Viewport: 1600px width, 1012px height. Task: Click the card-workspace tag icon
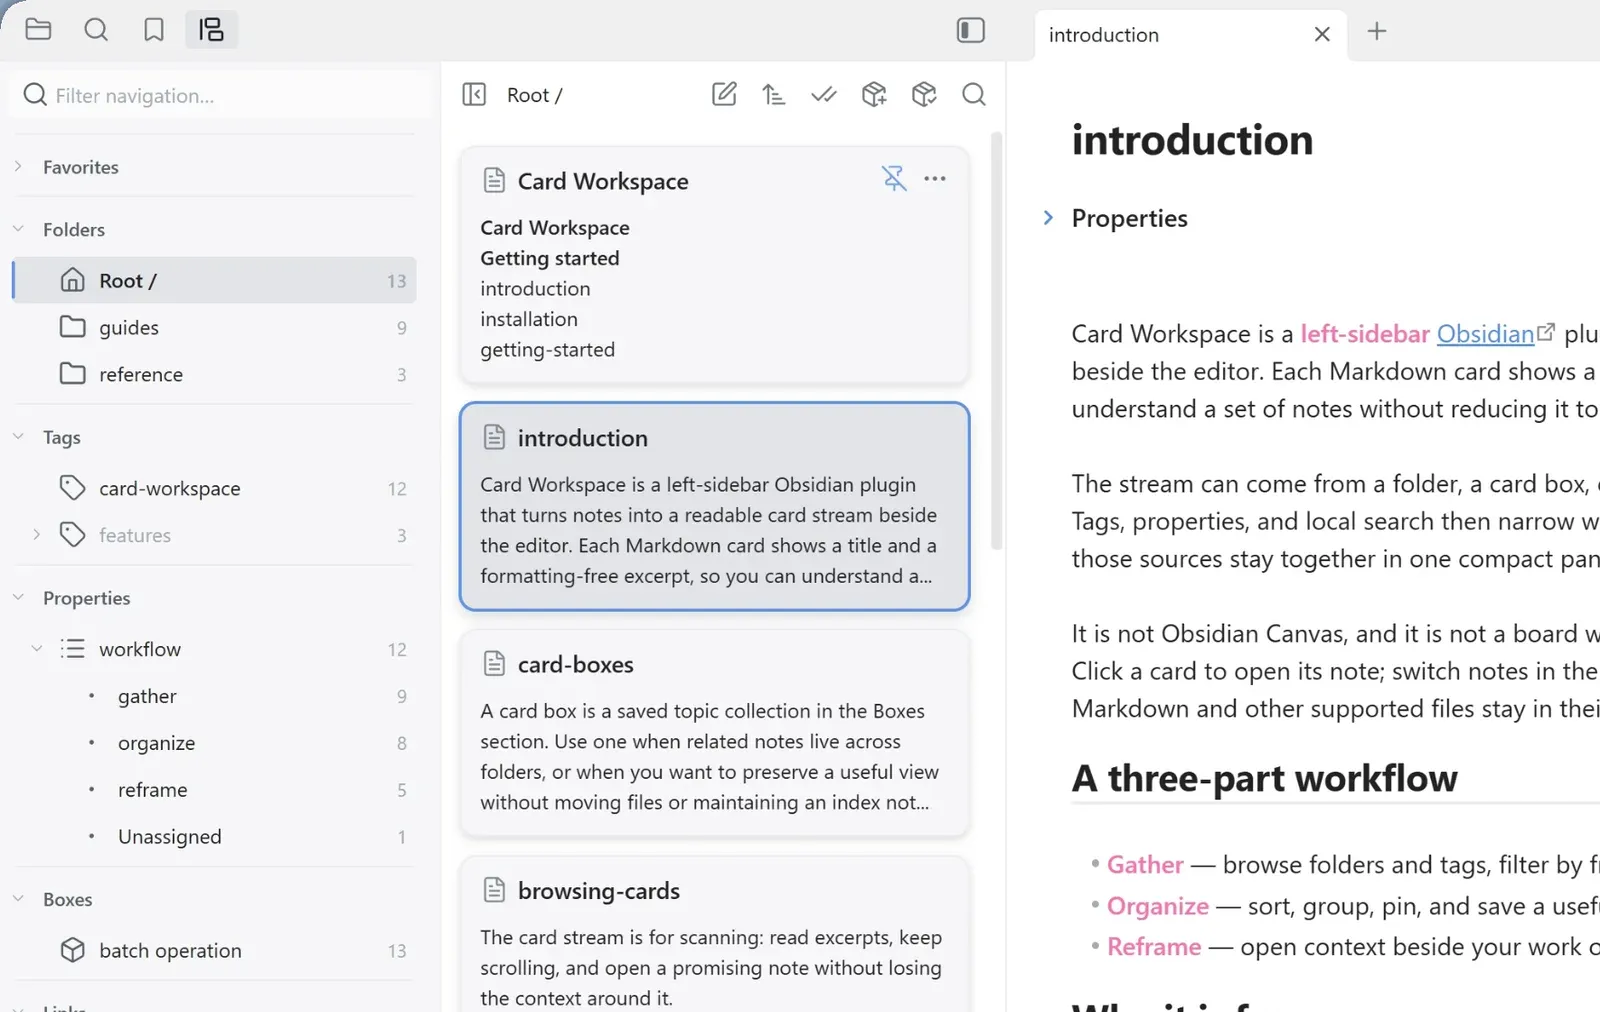pos(72,488)
